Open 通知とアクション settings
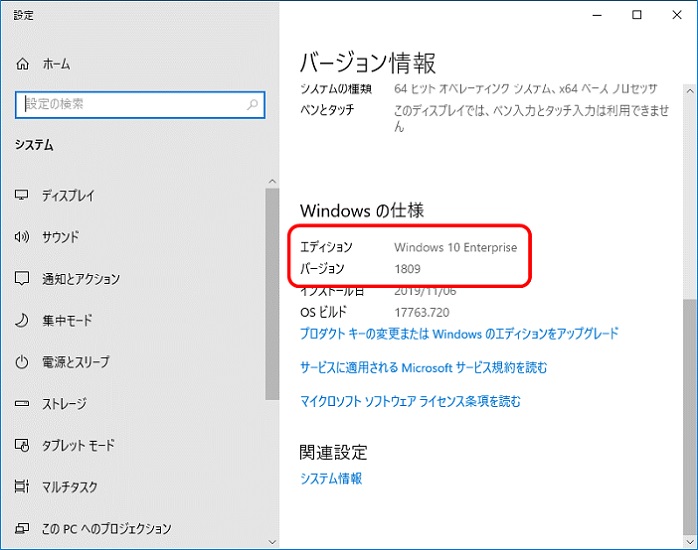The width and height of the screenshot is (698, 550). pos(81,279)
